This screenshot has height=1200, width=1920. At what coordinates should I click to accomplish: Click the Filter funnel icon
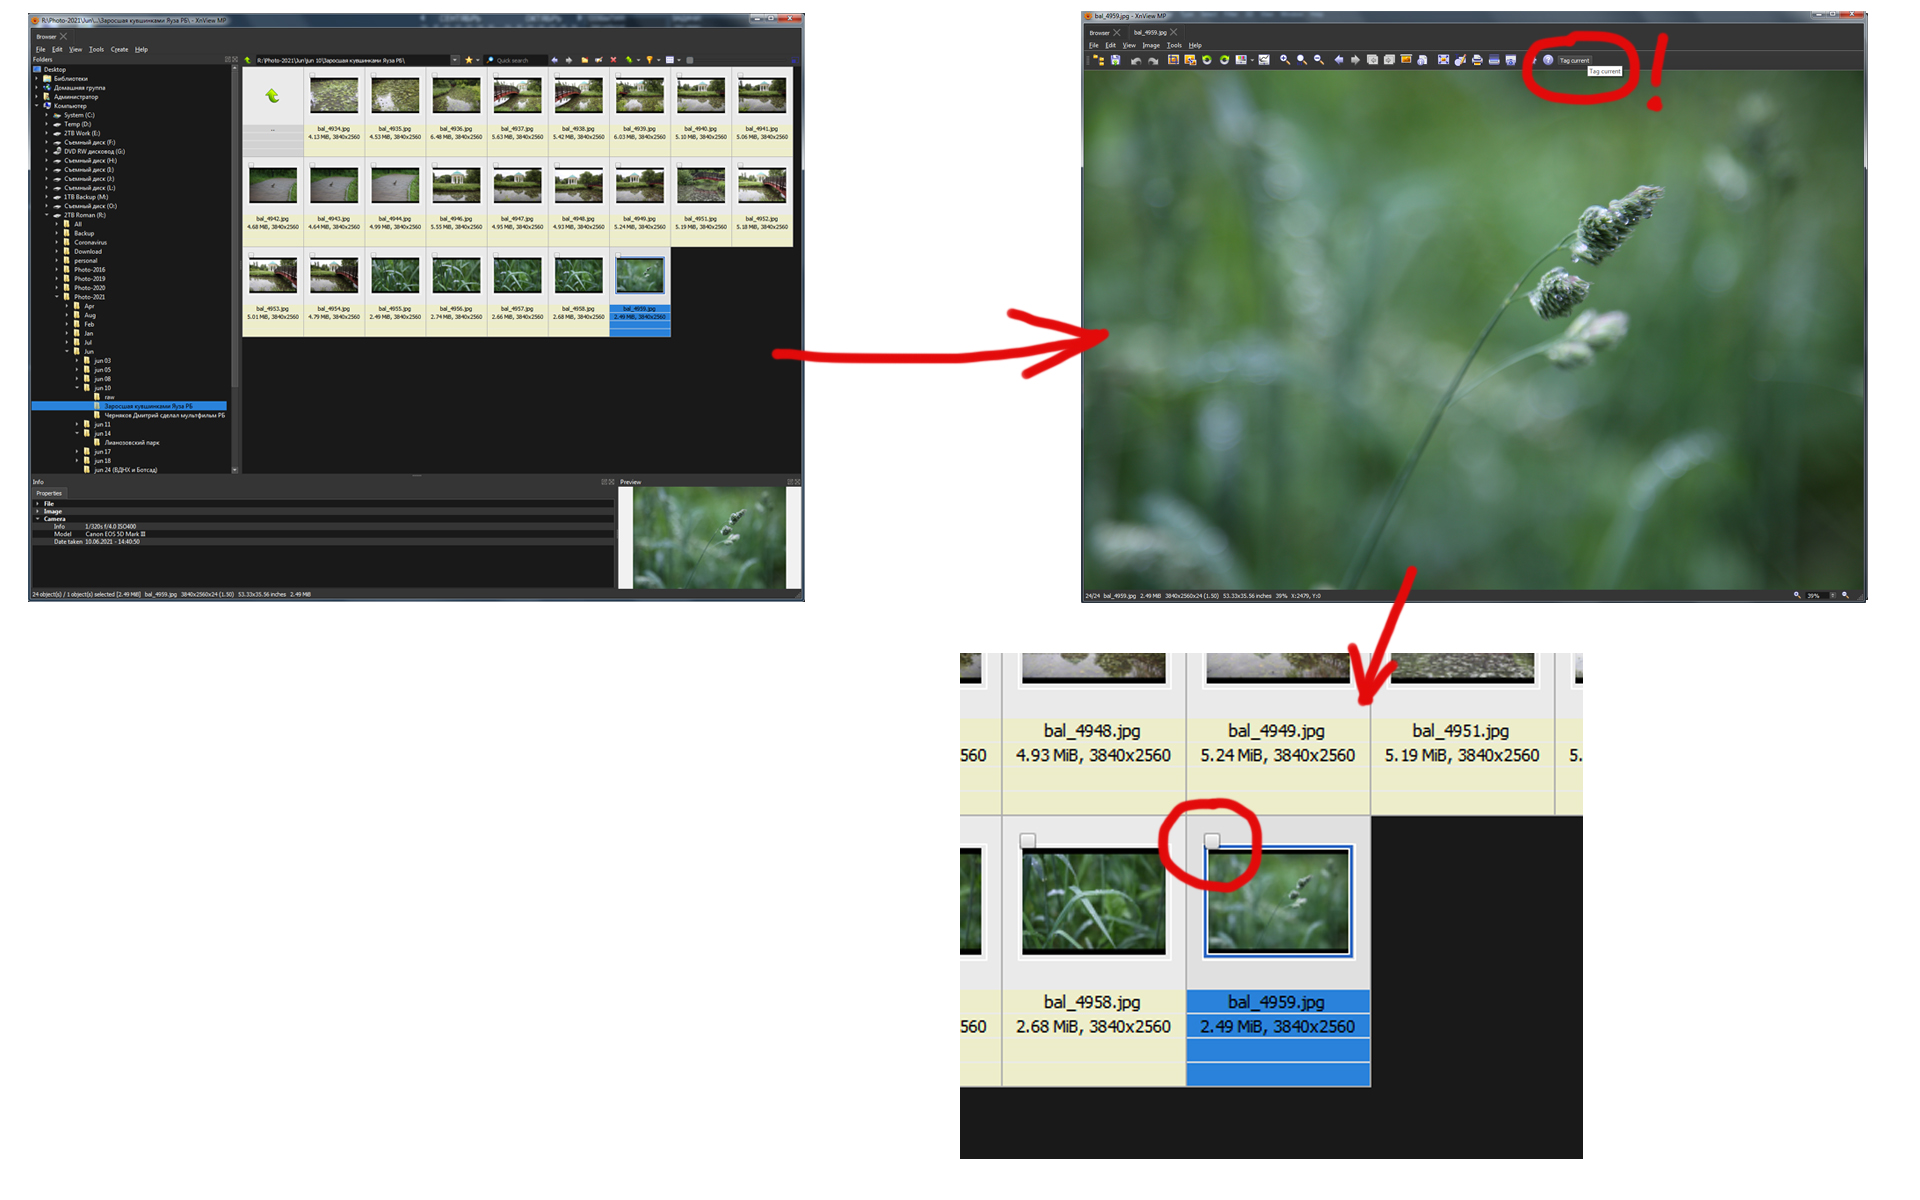(x=649, y=60)
